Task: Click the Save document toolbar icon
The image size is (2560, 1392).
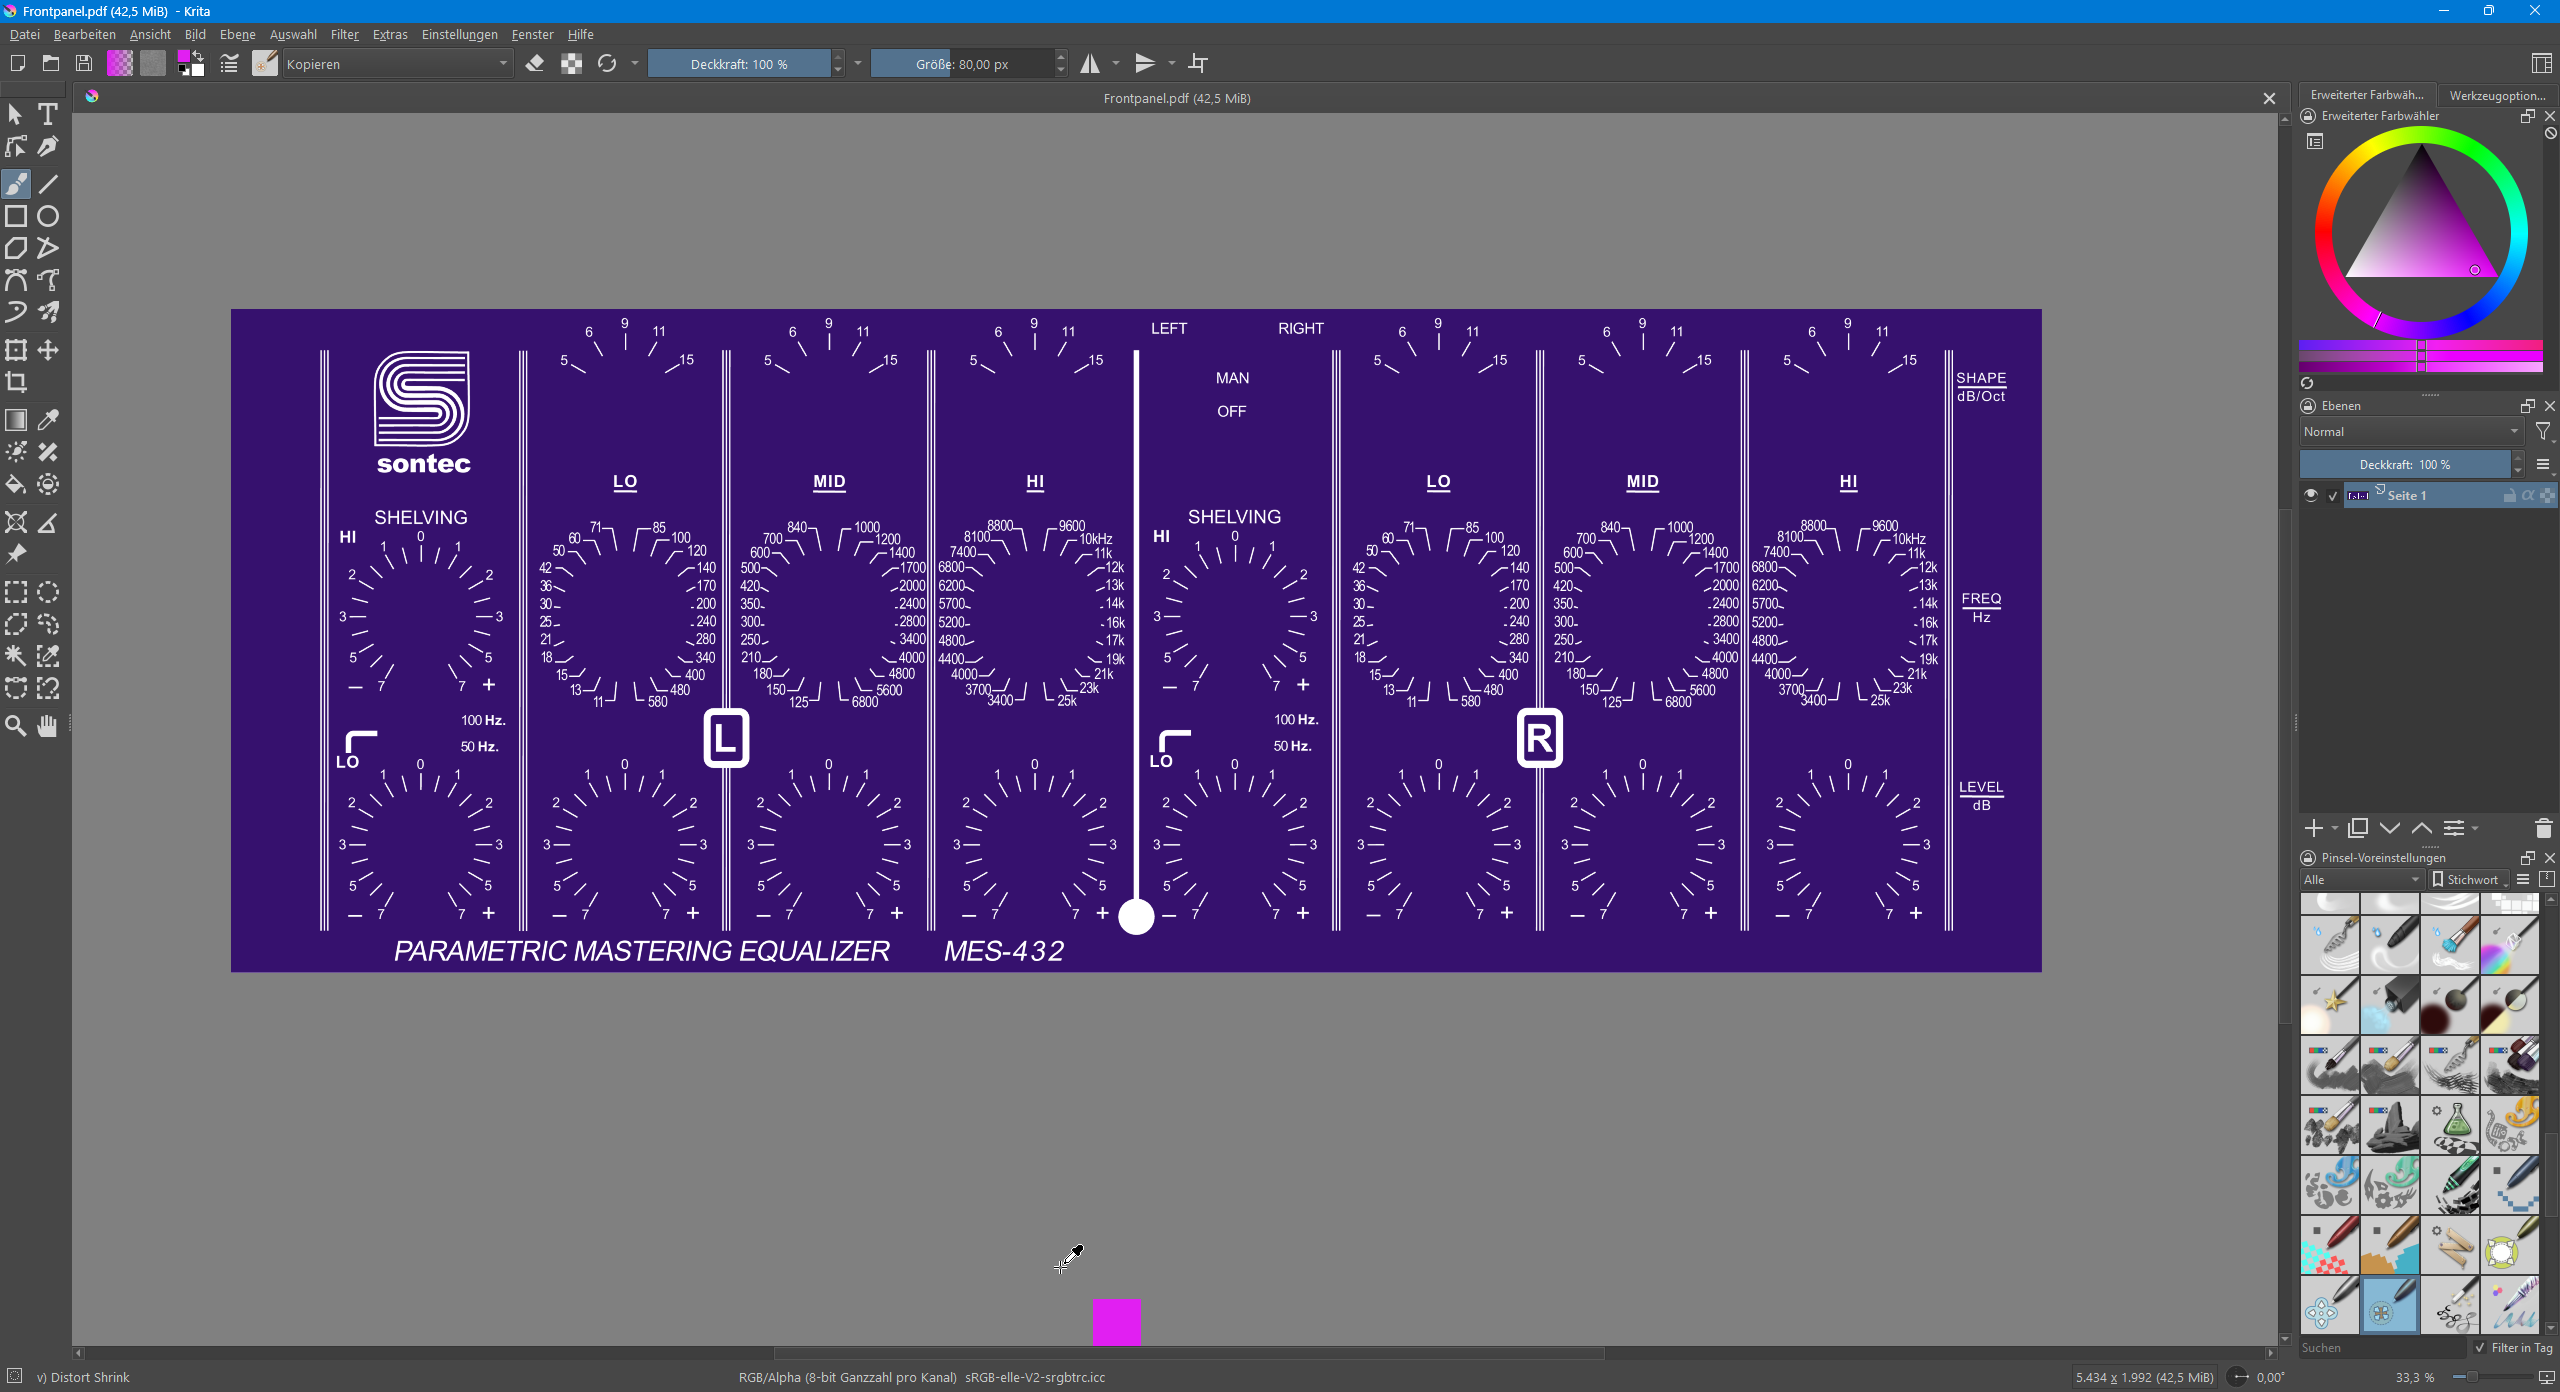Action: 84,64
